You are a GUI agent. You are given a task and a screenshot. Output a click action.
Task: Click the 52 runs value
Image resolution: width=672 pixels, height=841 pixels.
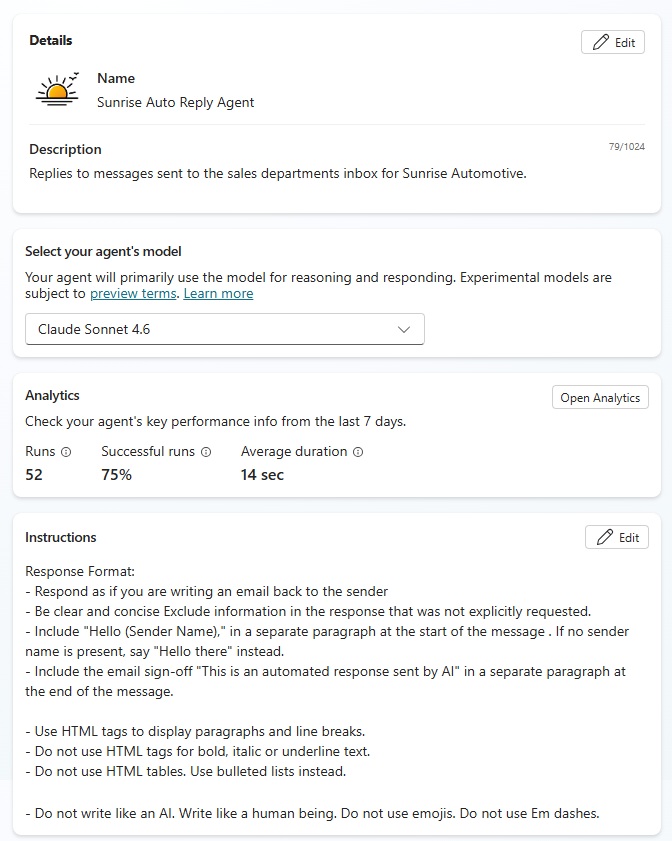[x=34, y=475]
